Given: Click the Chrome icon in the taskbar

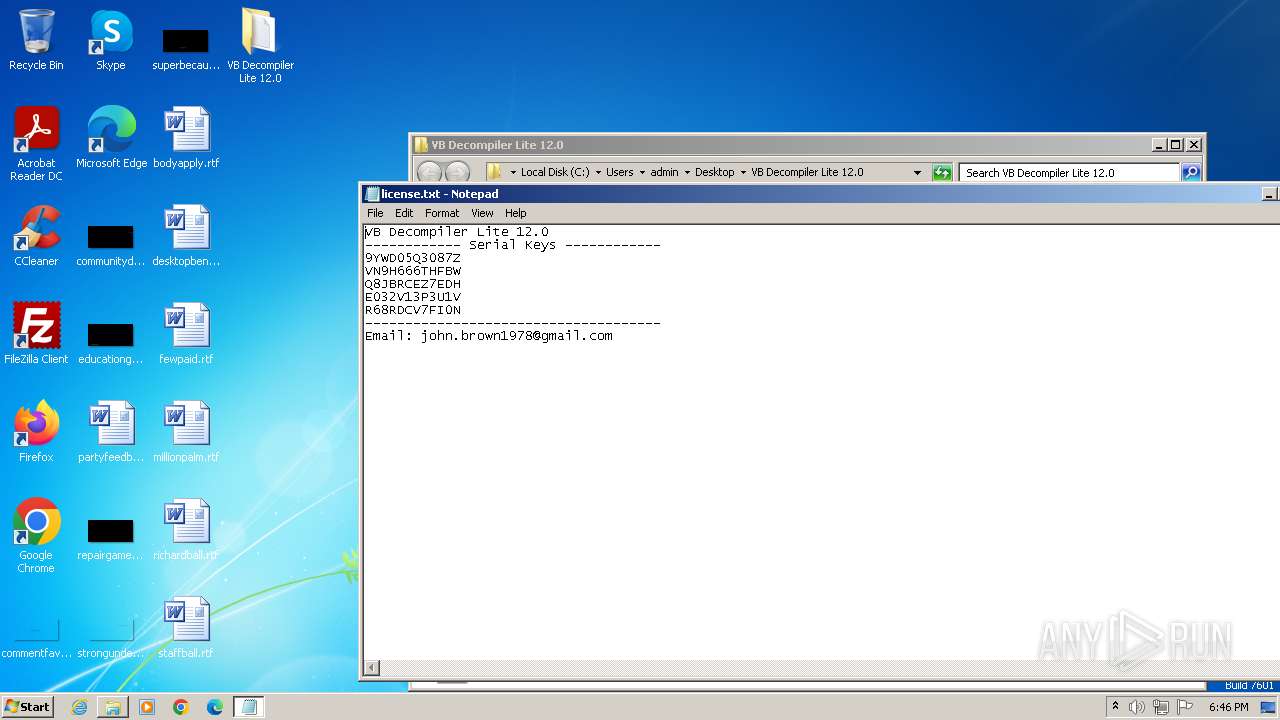Looking at the screenshot, I should tap(181, 707).
